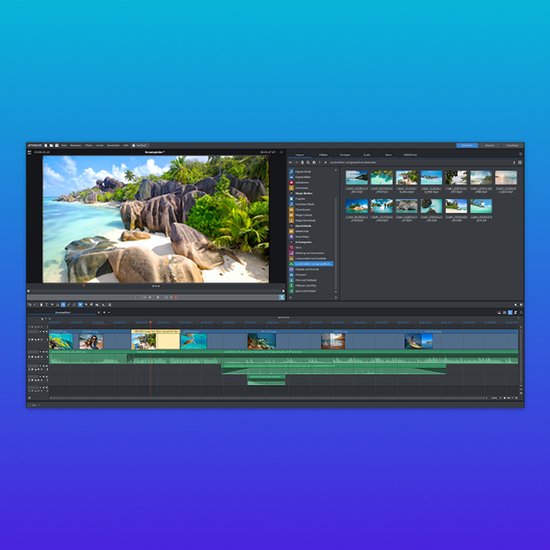
Task: Click the red record button in transport
Action: (175, 297)
